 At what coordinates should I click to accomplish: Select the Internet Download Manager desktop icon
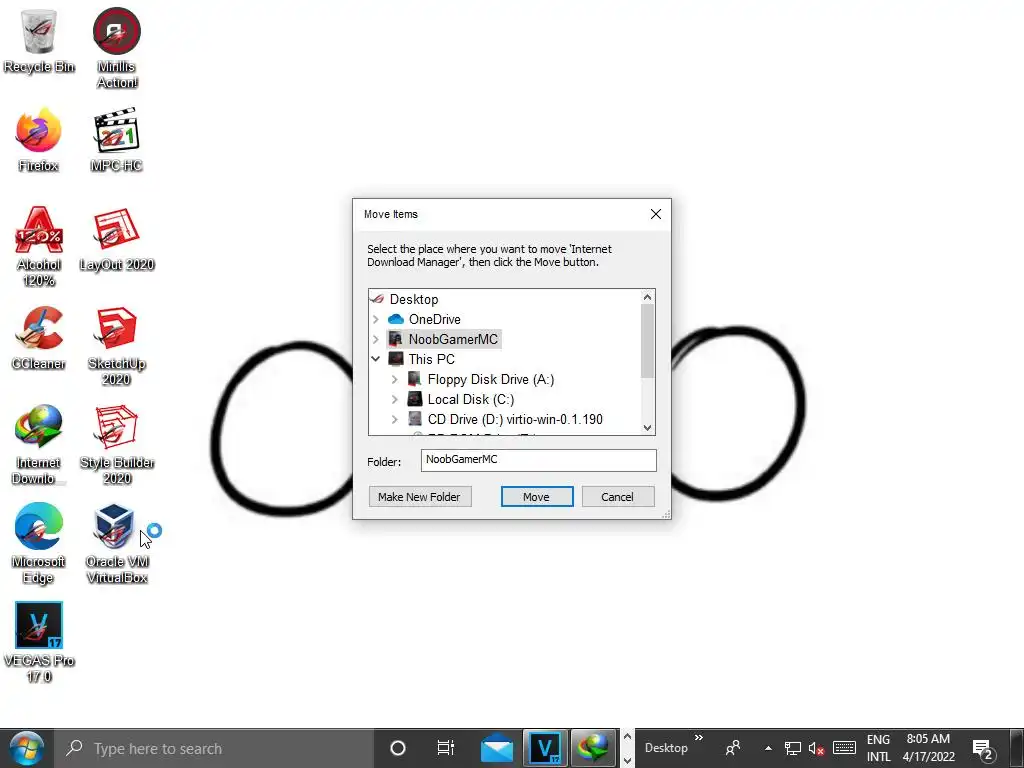(x=39, y=445)
